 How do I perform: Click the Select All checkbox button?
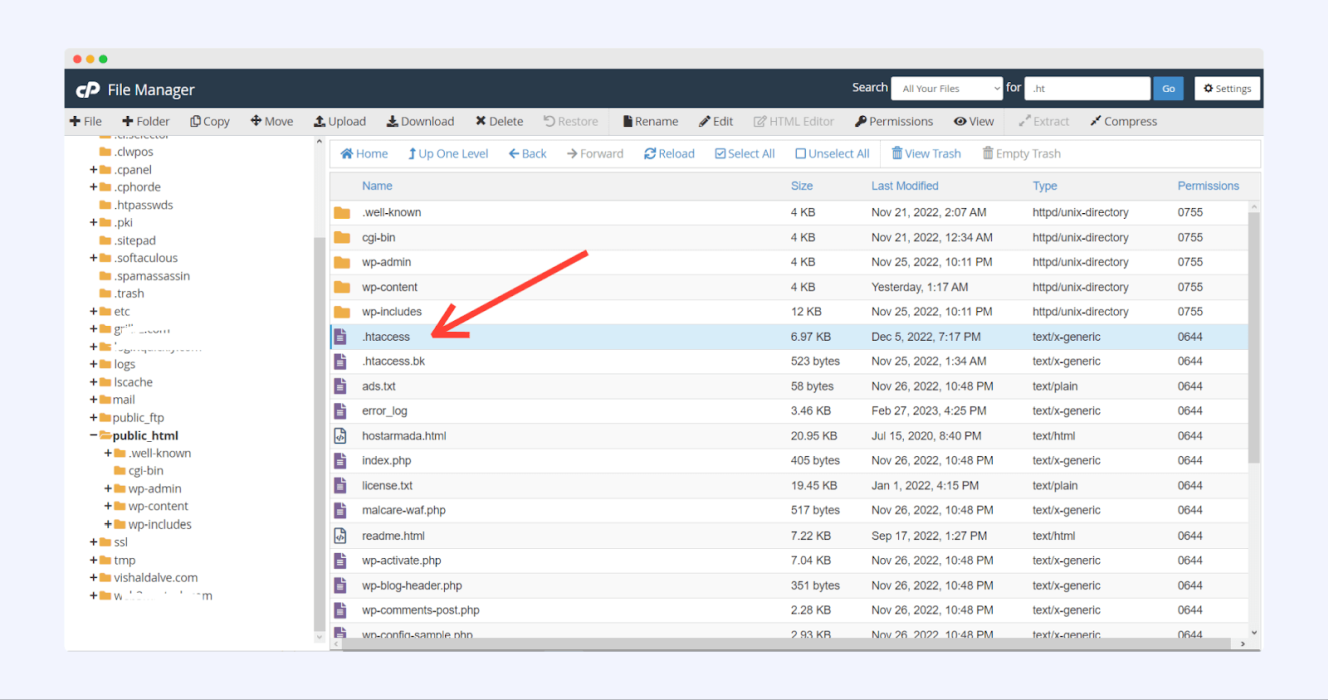[x=720, y=154]
